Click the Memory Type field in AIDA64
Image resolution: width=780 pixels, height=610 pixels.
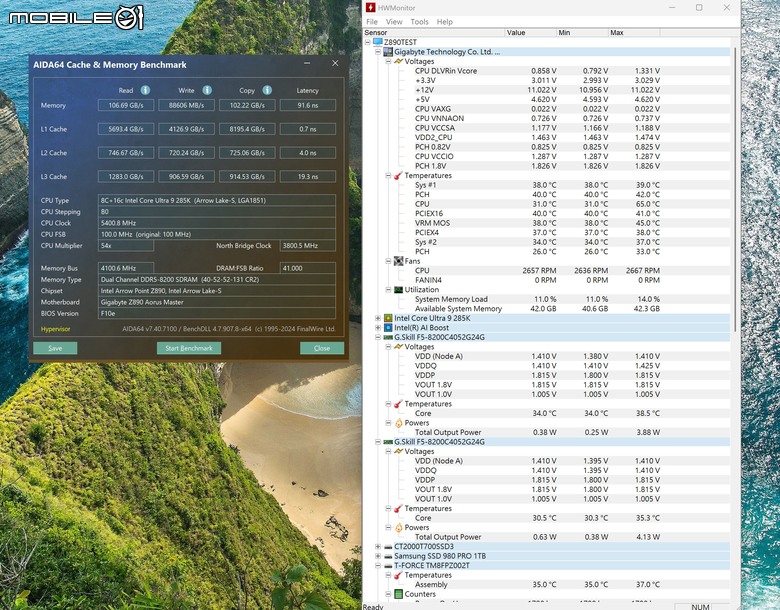pos(217,279)
